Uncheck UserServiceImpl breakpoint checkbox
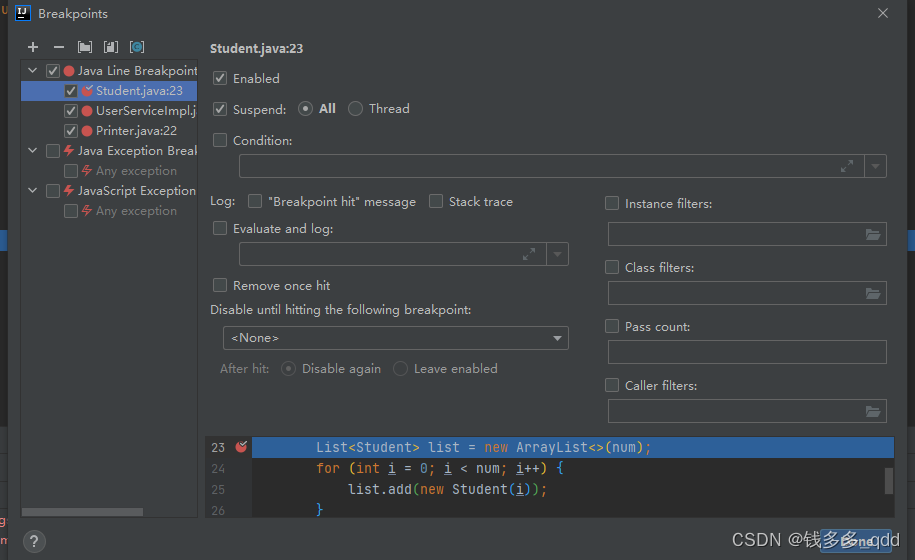This screenshot has width=915, height=560. [71, 111]
